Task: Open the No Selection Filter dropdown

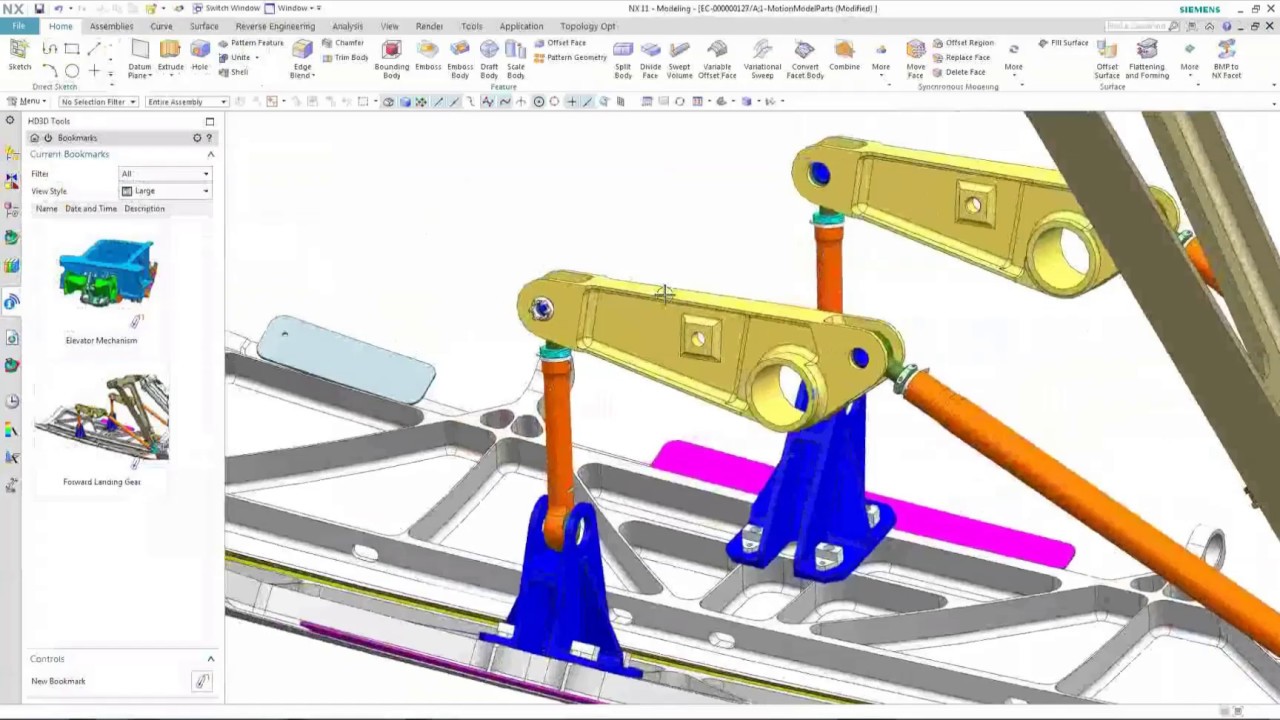Action: pos(98,102)
